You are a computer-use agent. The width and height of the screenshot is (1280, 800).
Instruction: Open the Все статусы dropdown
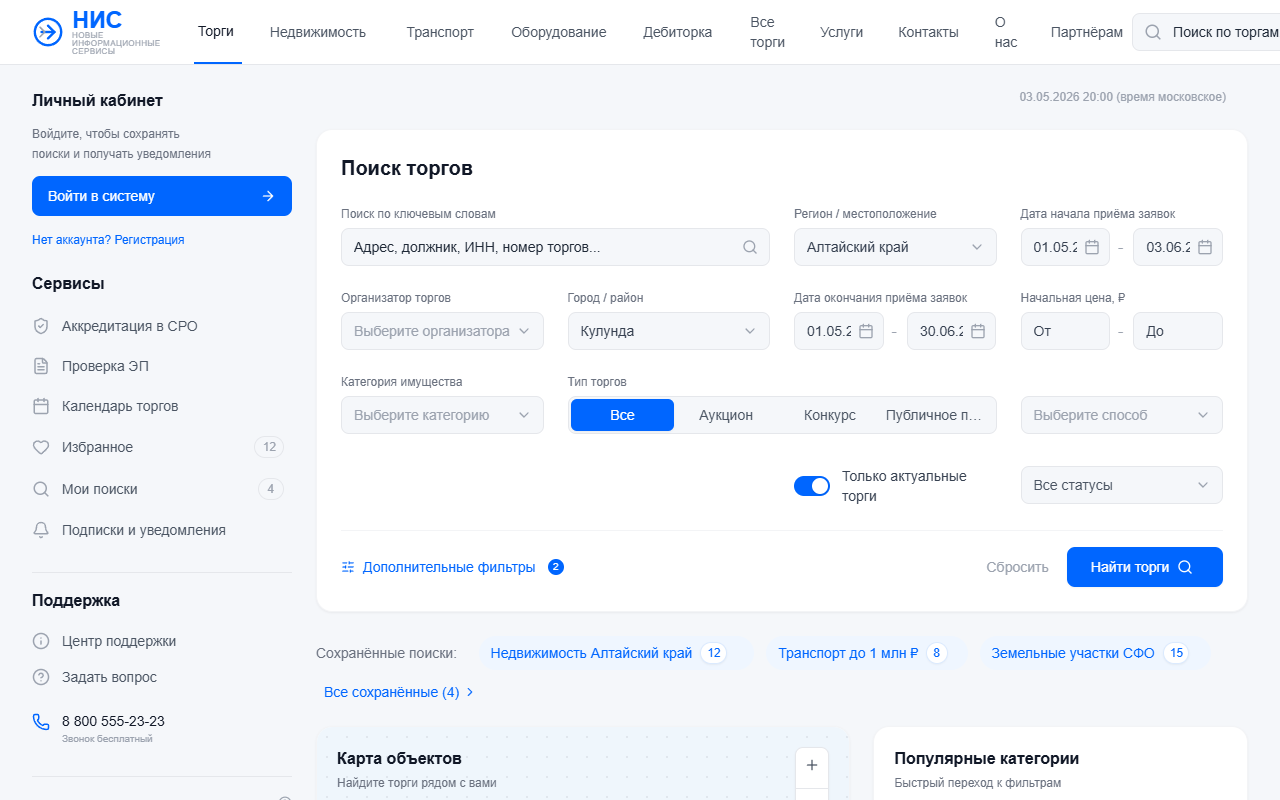point(1122,485)
